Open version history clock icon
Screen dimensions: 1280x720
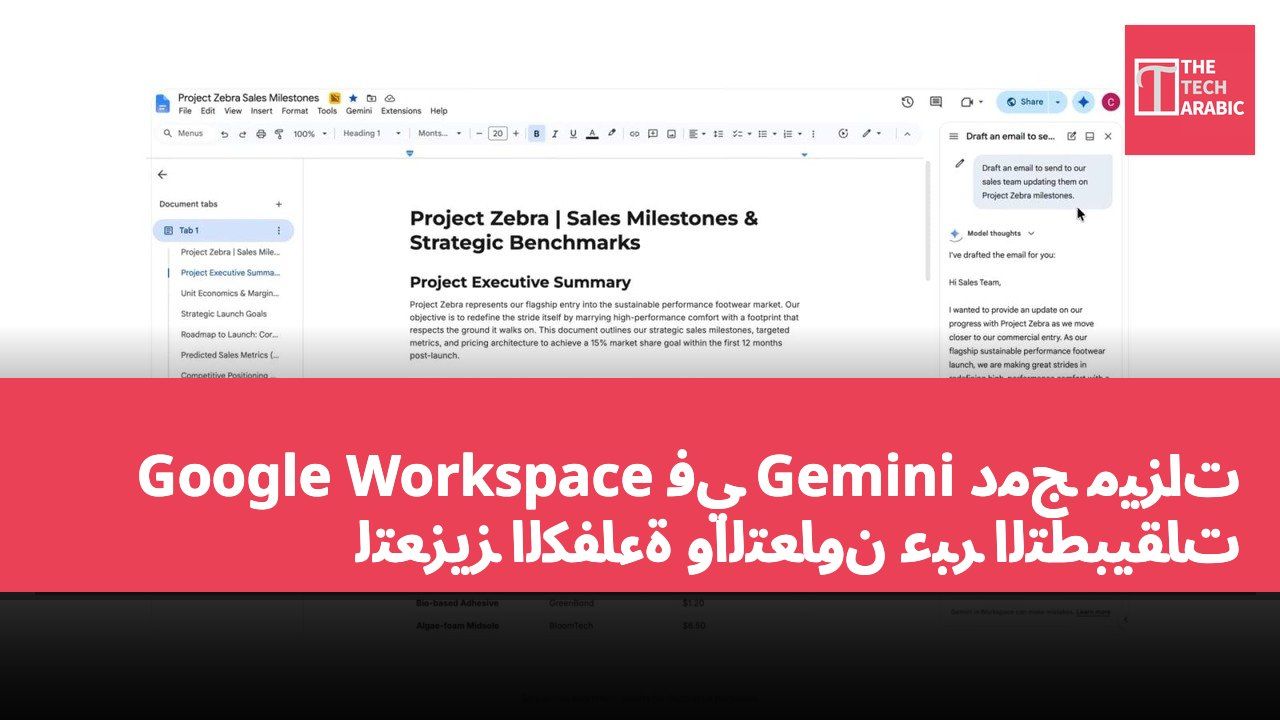point(907,102)
